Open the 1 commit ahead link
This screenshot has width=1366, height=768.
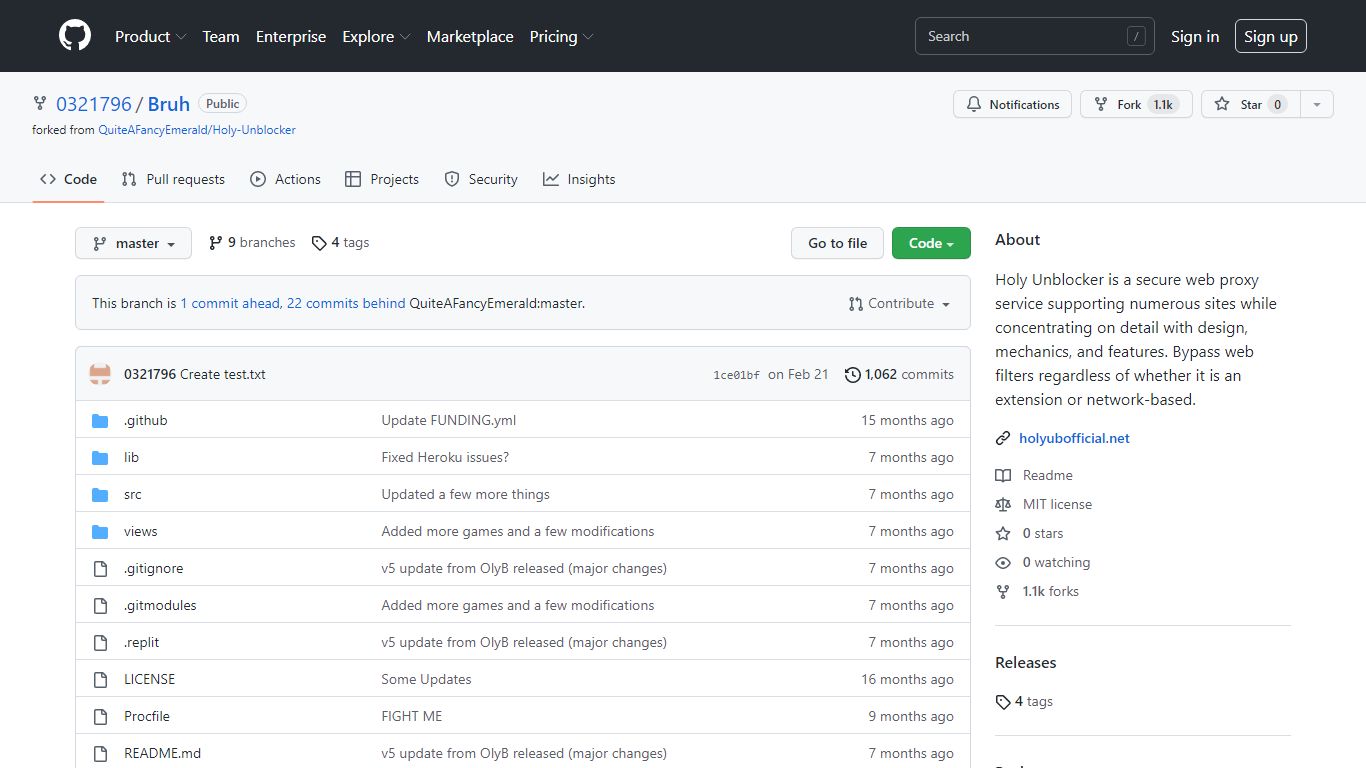230,303
